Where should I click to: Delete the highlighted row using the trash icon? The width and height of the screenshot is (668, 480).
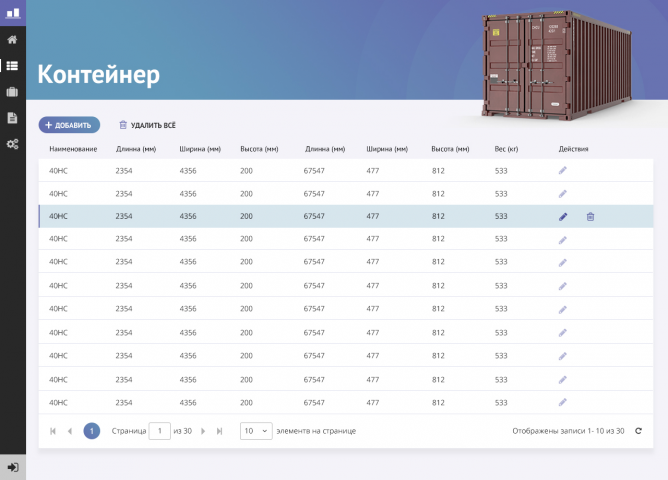590,216
